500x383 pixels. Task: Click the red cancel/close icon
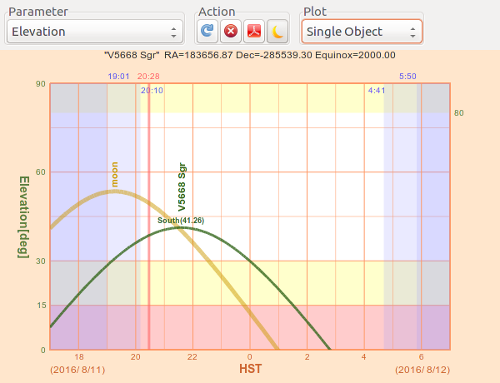[x=230, y=31]
